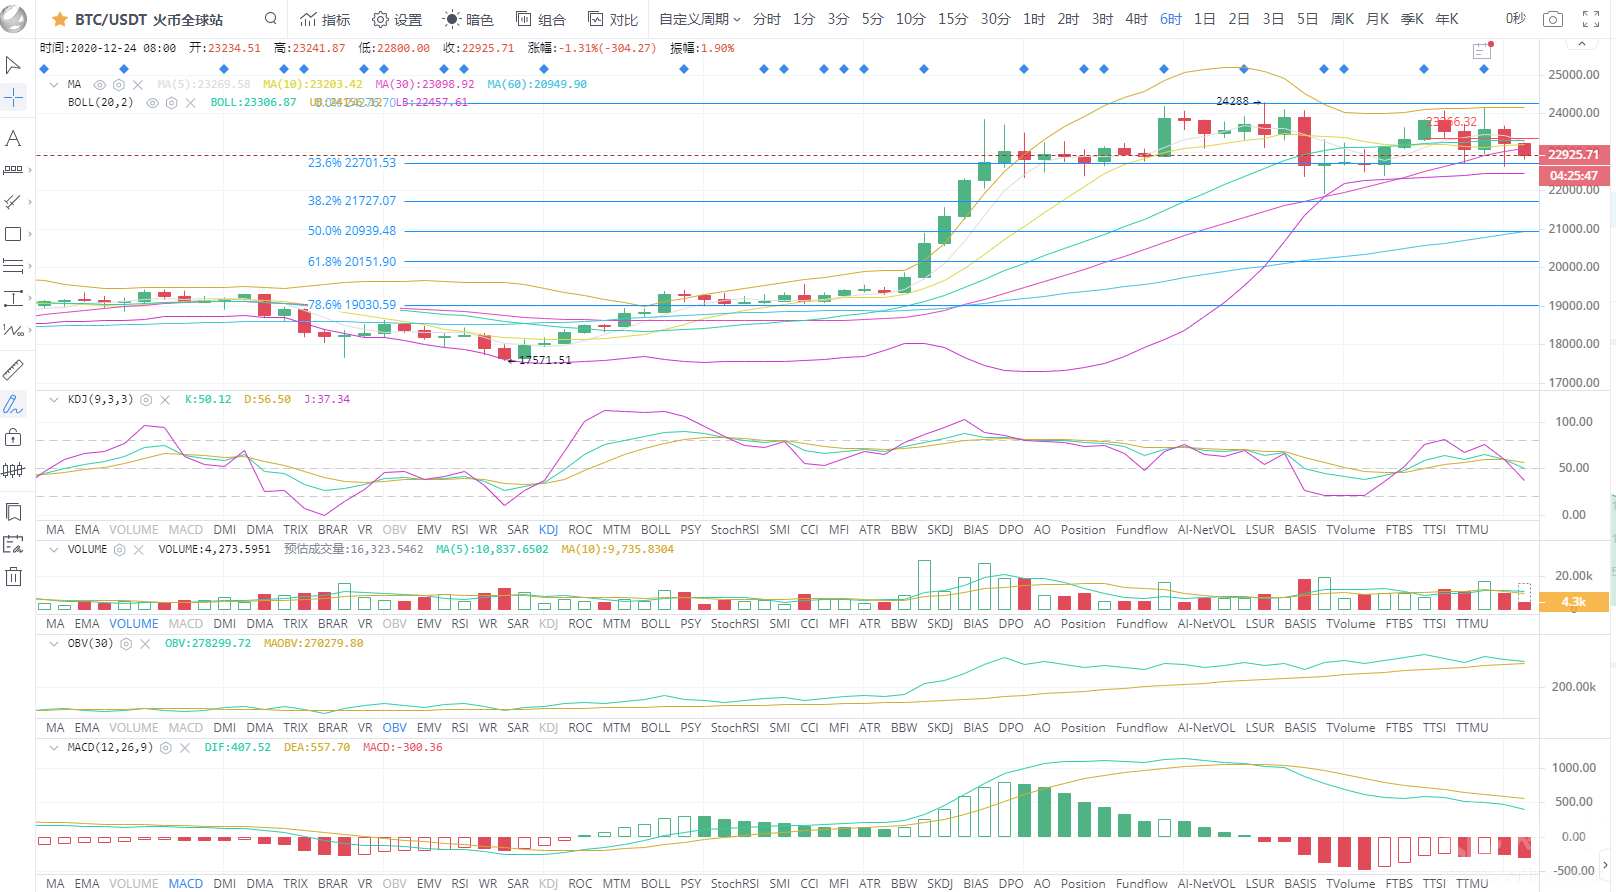Screen dimensions: 1616x892
Task: Click the 50.0% Fibonacci retracement line label
Action: click(351, 231)
